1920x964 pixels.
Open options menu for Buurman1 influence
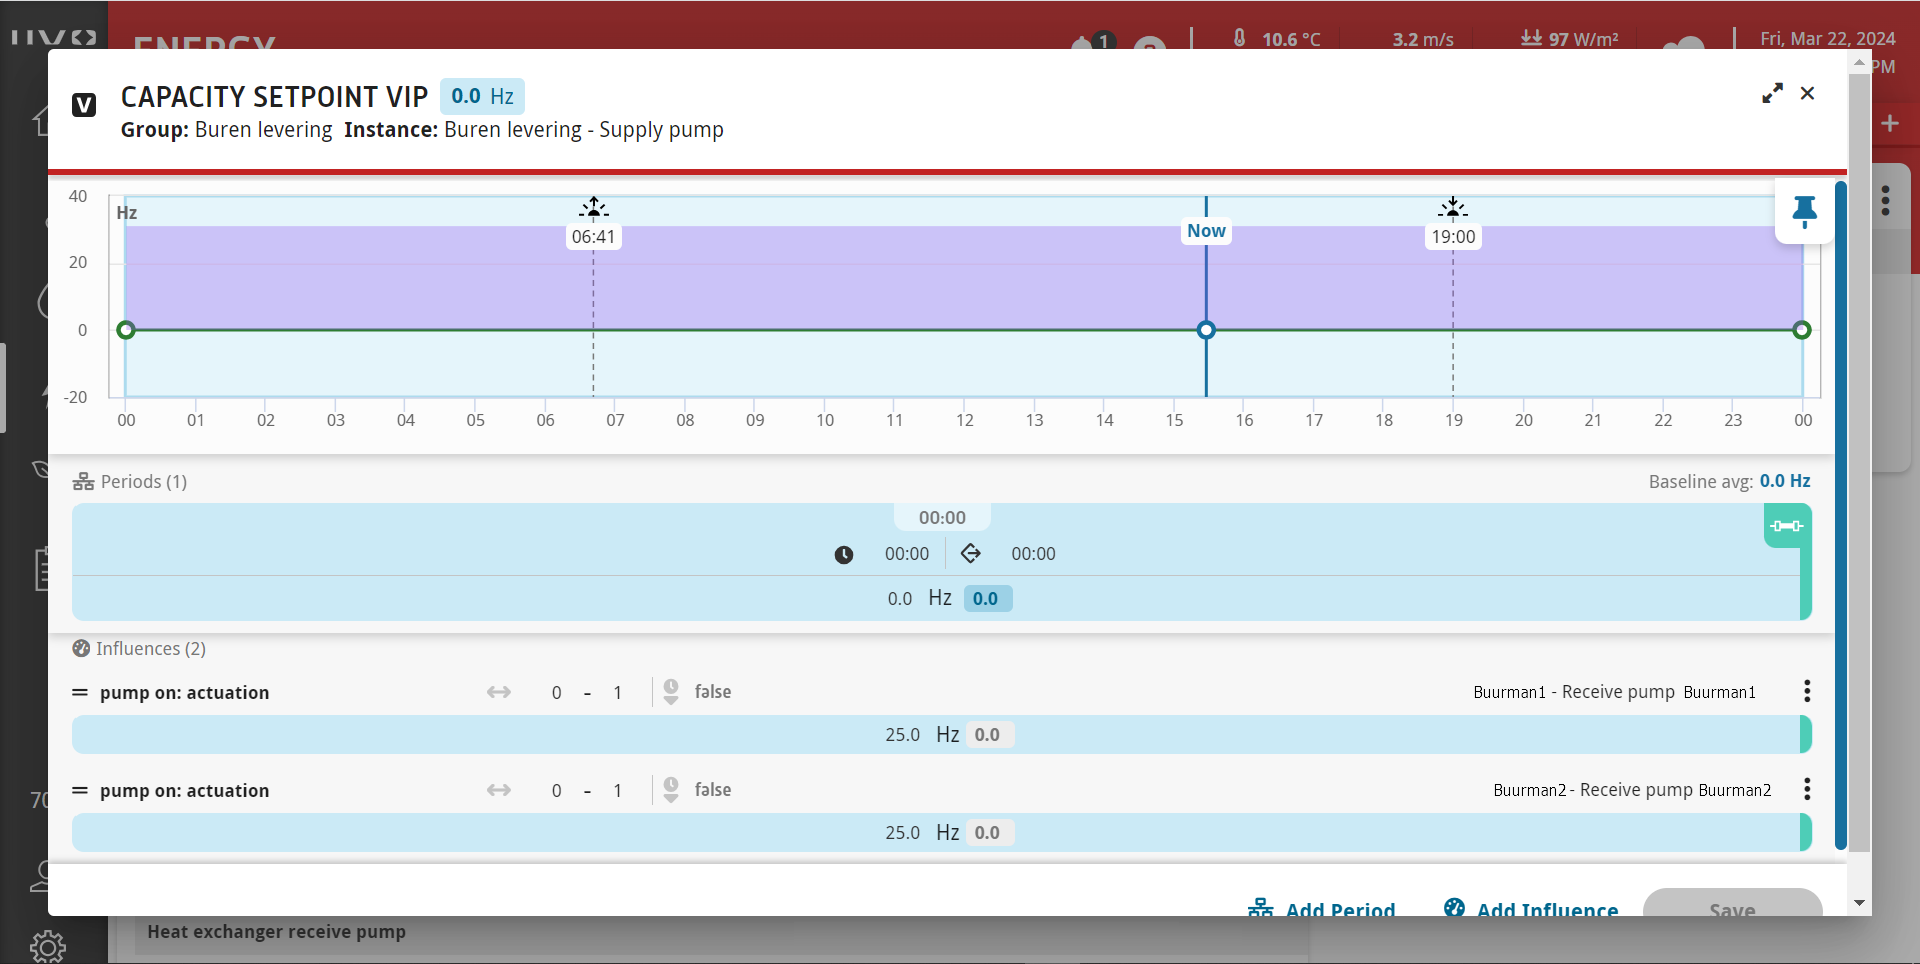(1807, 691)
